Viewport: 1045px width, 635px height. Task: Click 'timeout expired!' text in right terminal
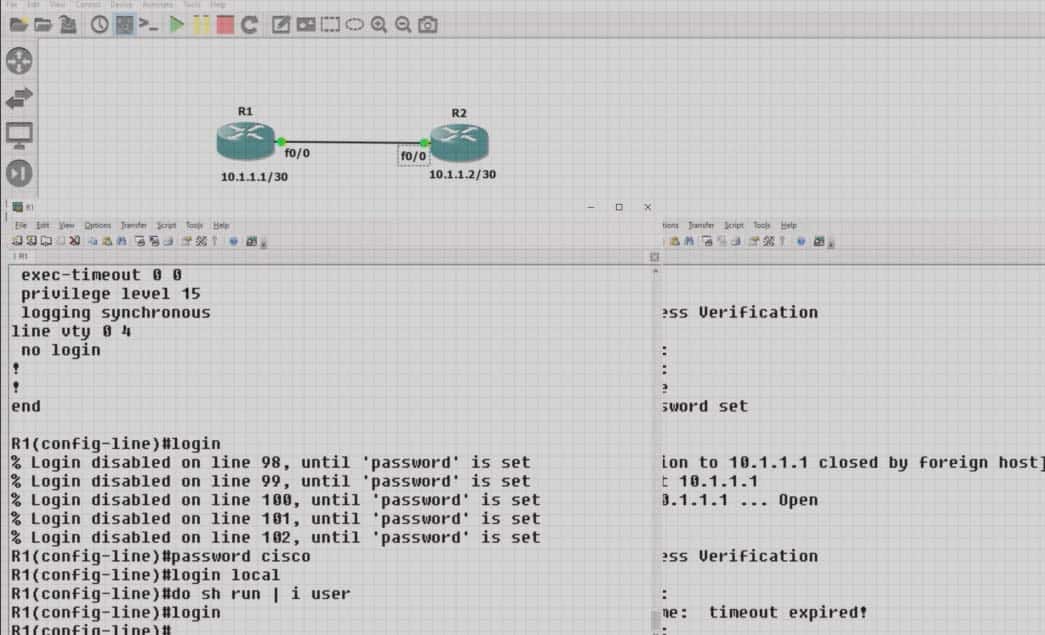point(787,612)
